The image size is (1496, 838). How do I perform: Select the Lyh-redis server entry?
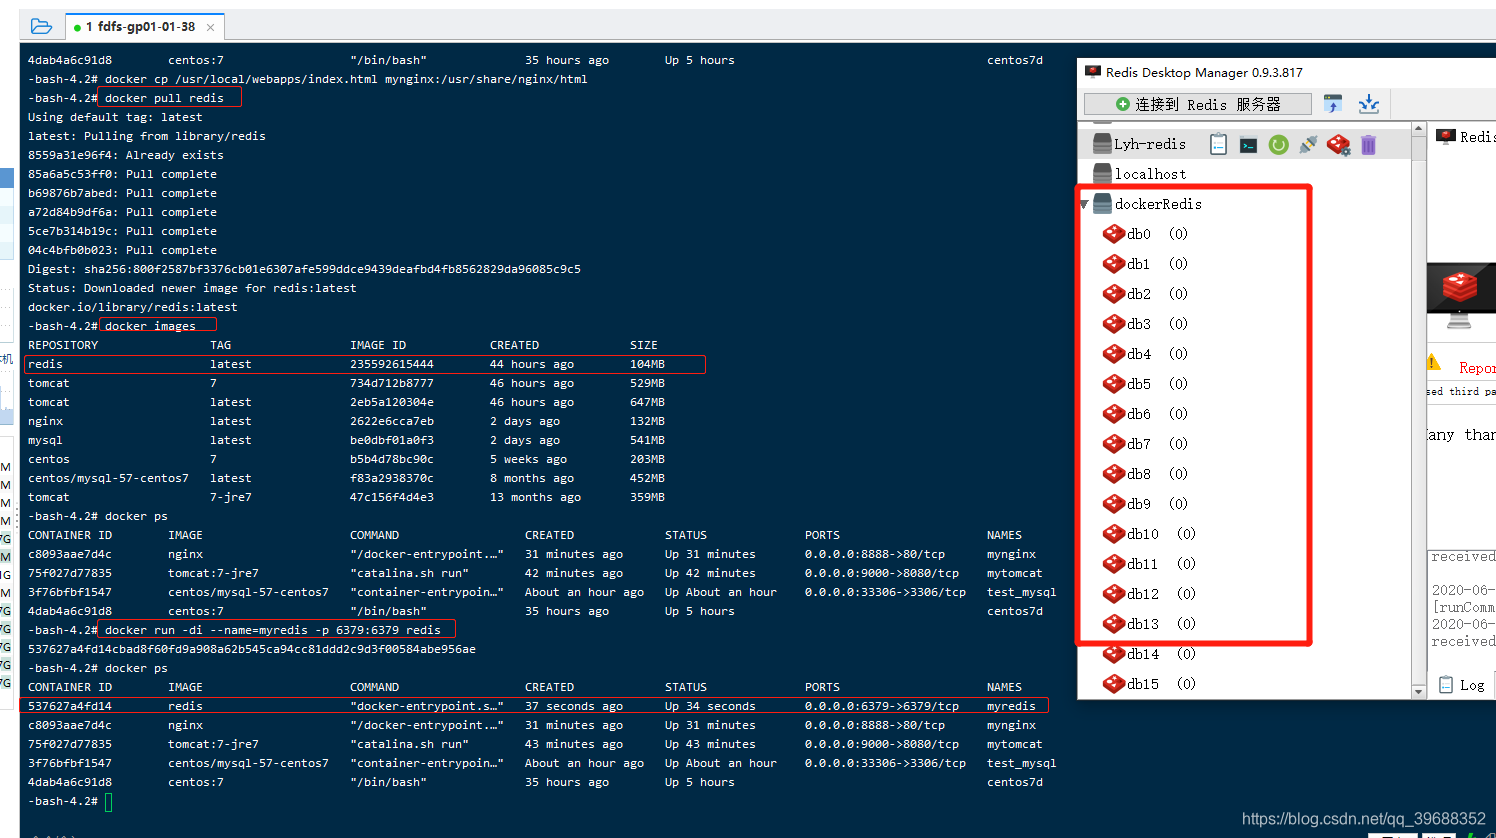tap(1150, 144)
